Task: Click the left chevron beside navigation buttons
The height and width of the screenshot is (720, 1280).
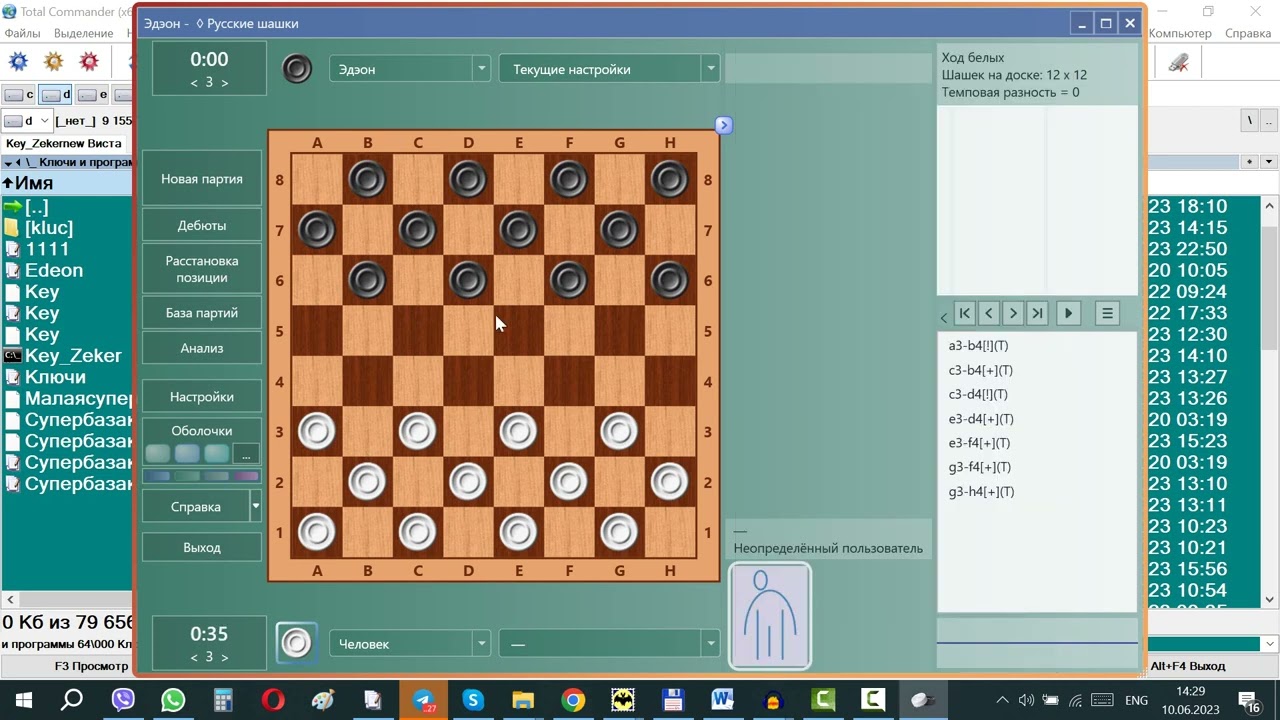Action: tap(944, 317)
